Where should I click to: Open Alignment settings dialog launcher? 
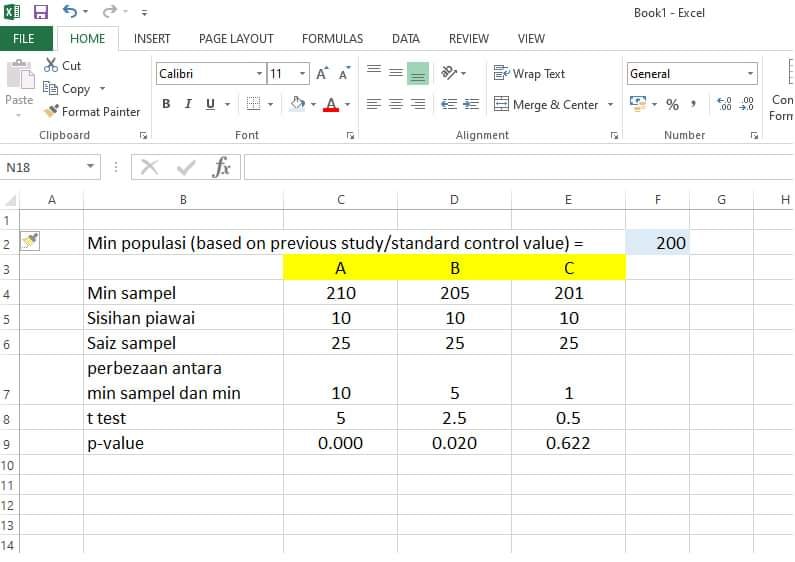614,135
